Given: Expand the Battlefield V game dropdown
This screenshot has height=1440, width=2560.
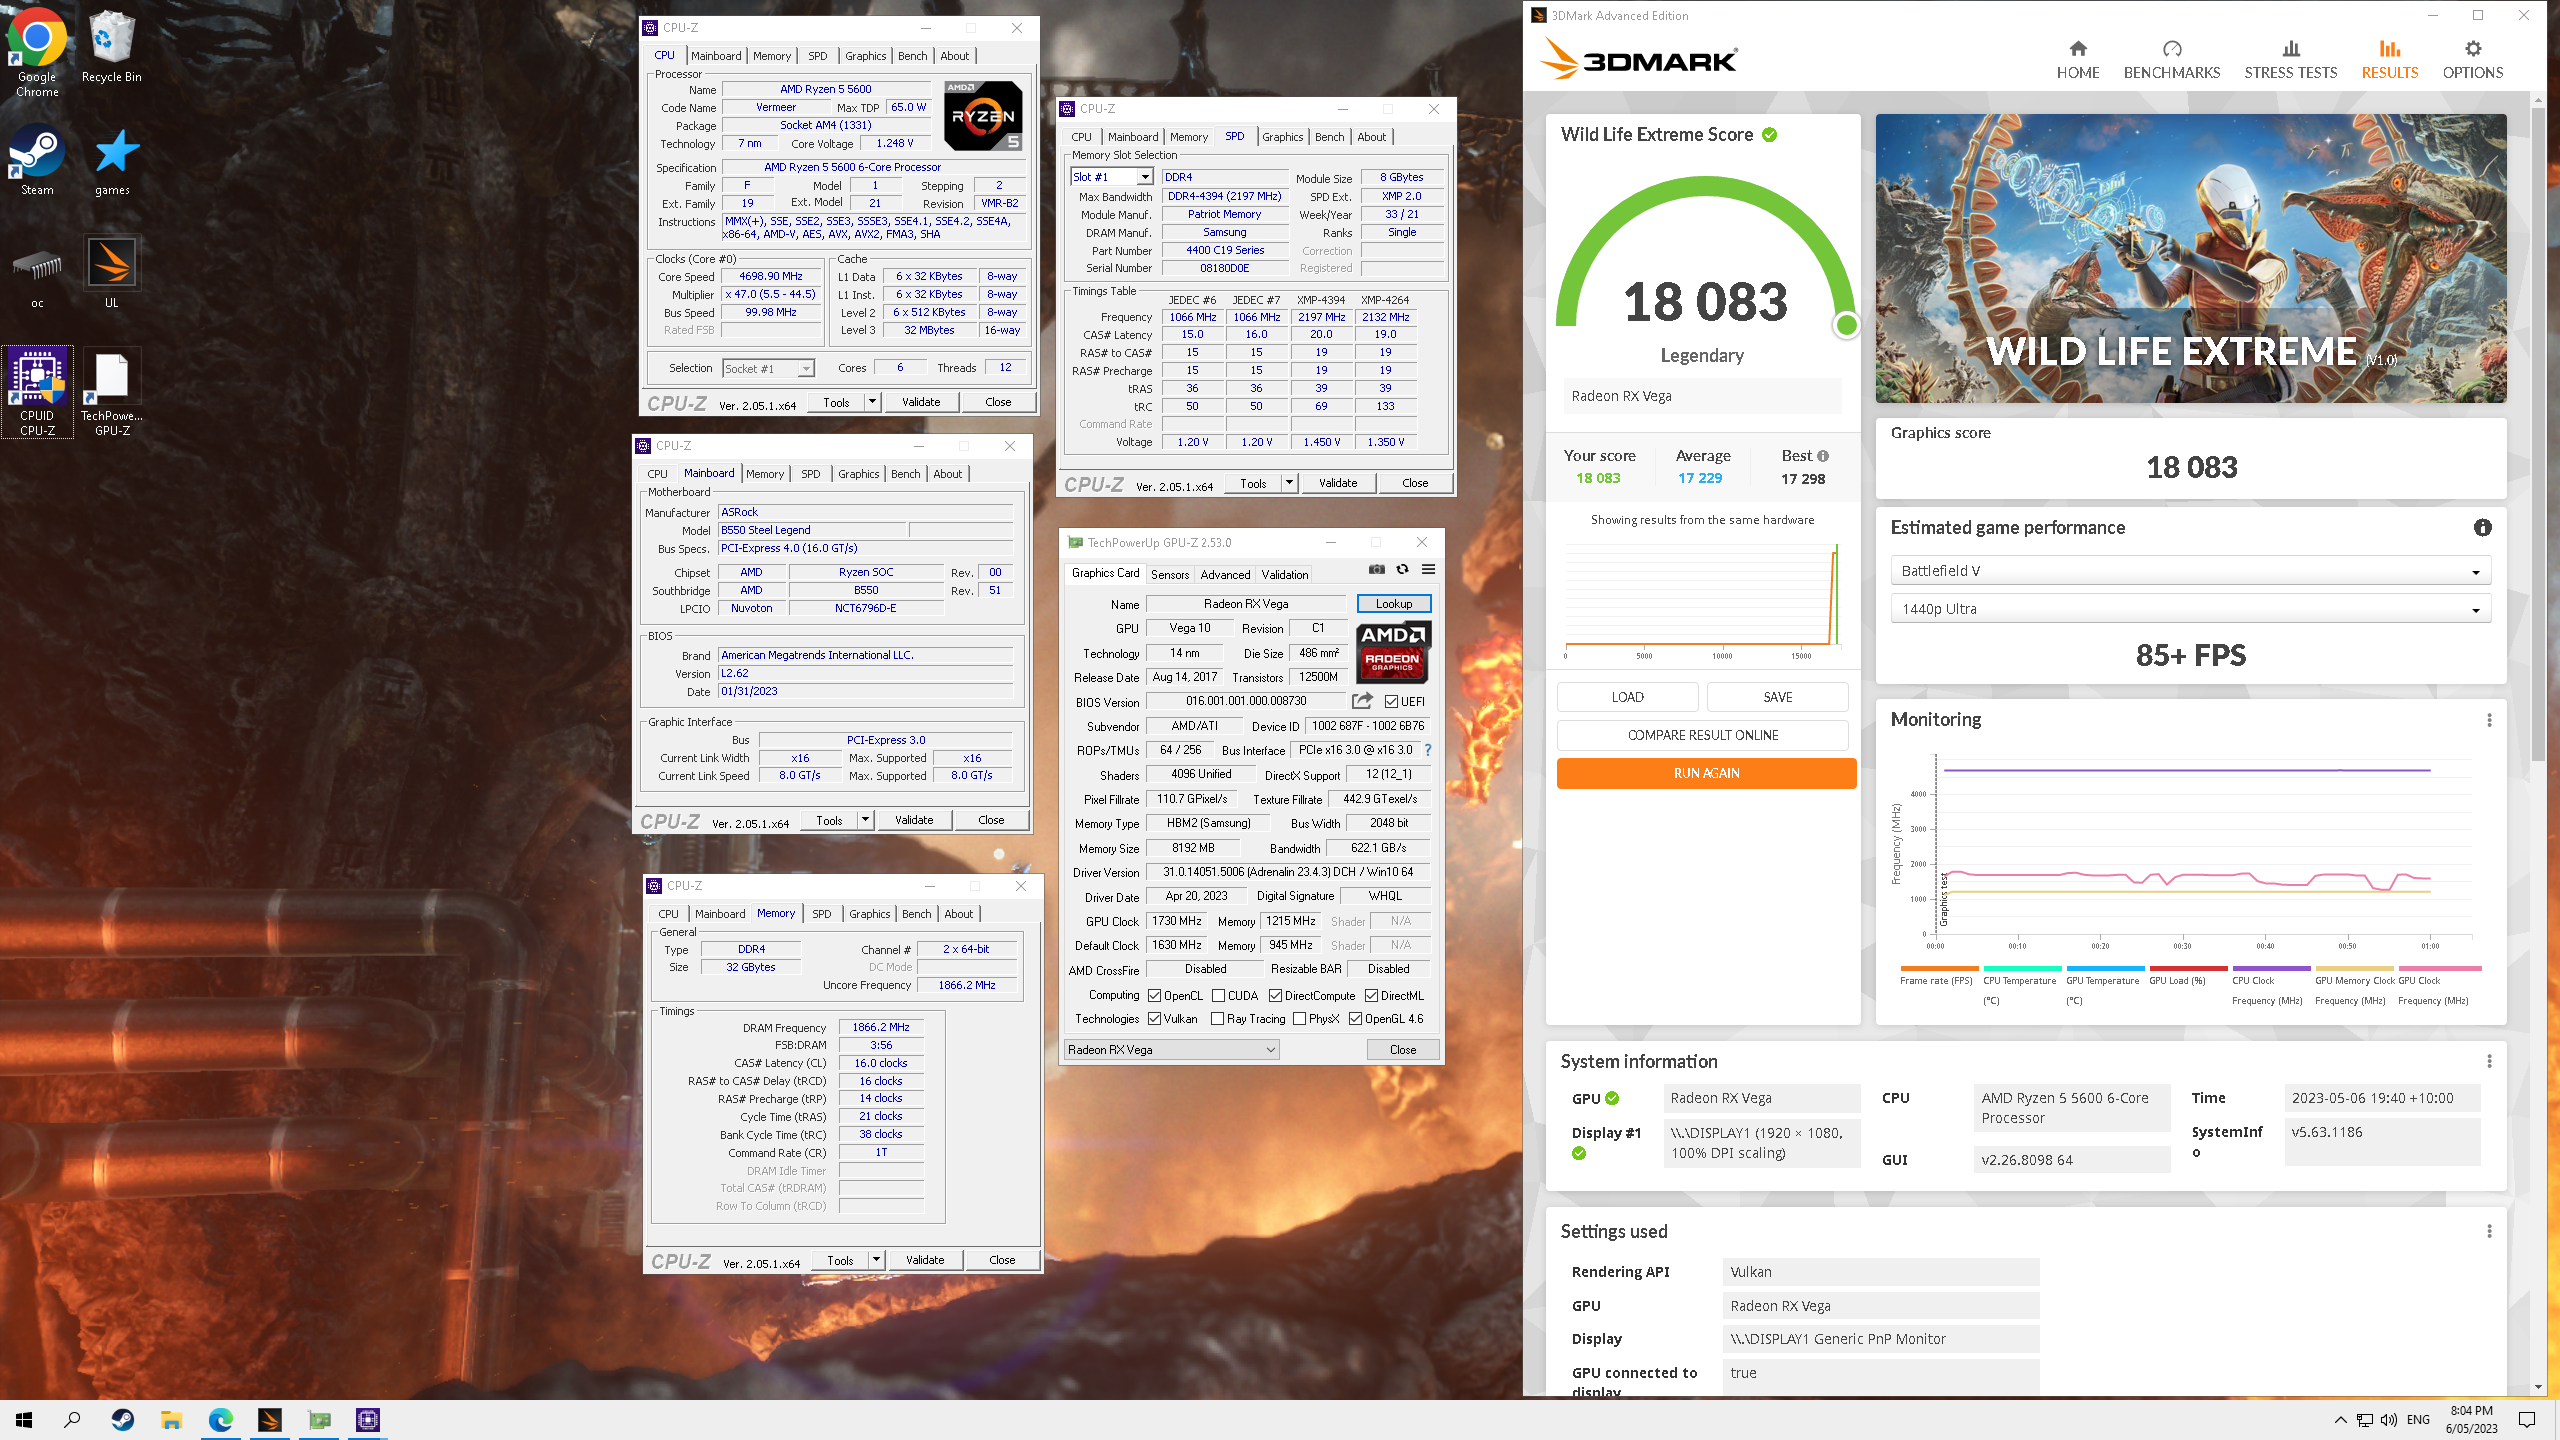Looking at the screenshot, I should (x=2190, y=571).
